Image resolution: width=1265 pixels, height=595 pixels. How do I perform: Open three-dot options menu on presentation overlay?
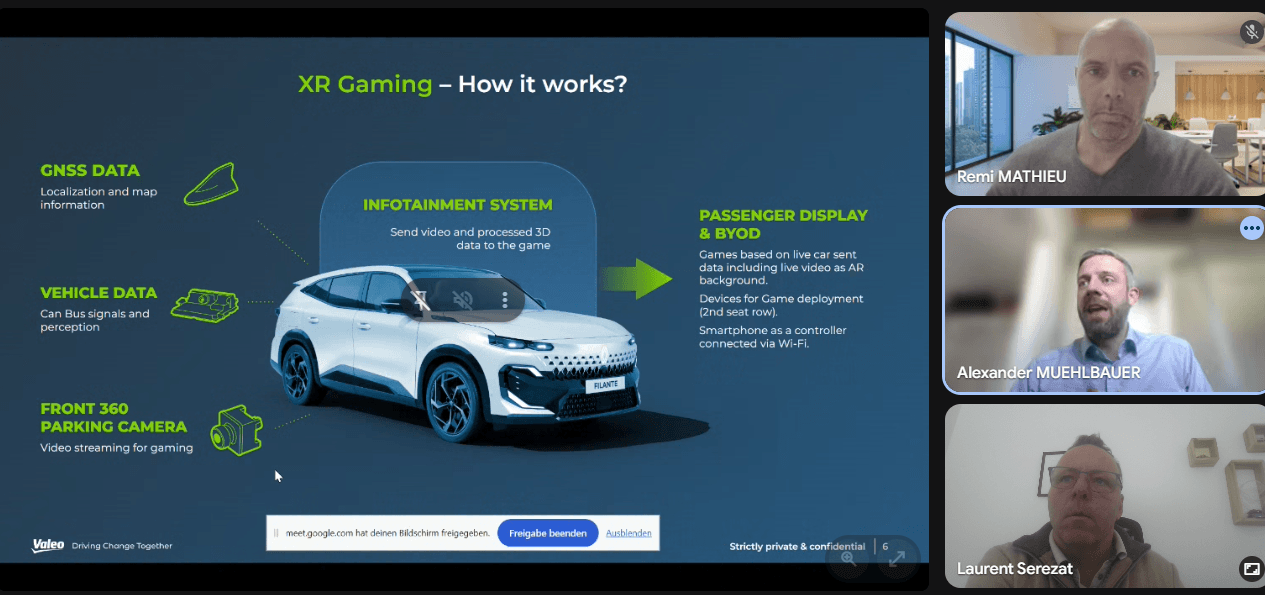click(x=505, y=299)
